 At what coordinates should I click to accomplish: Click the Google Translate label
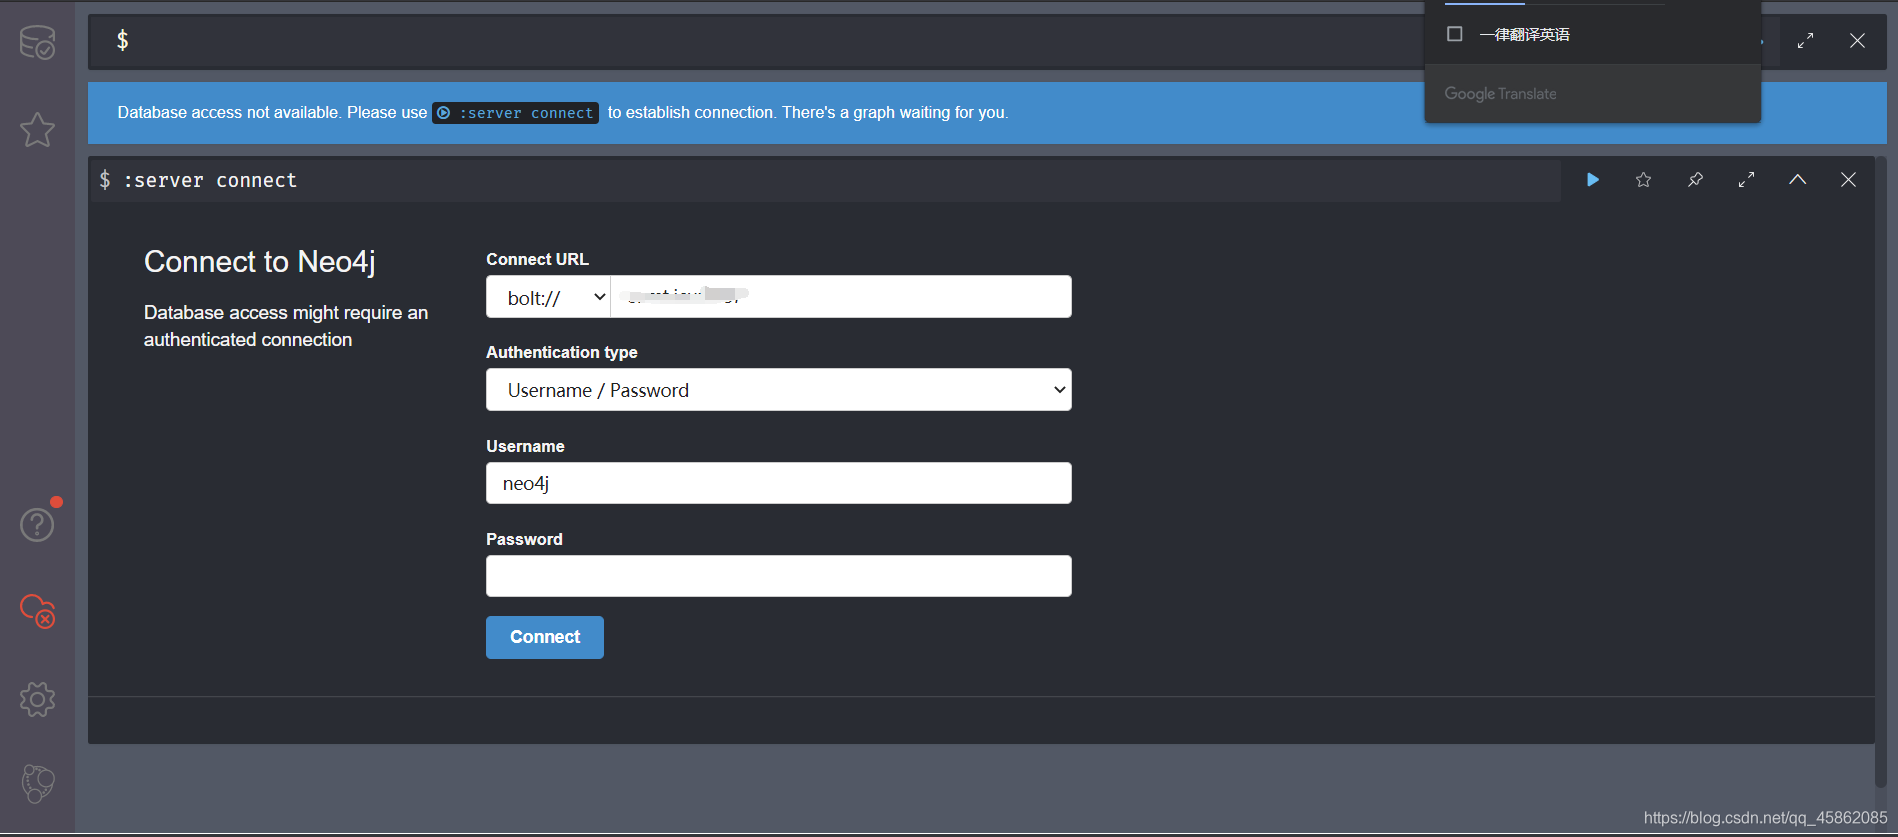[1500, 94]
